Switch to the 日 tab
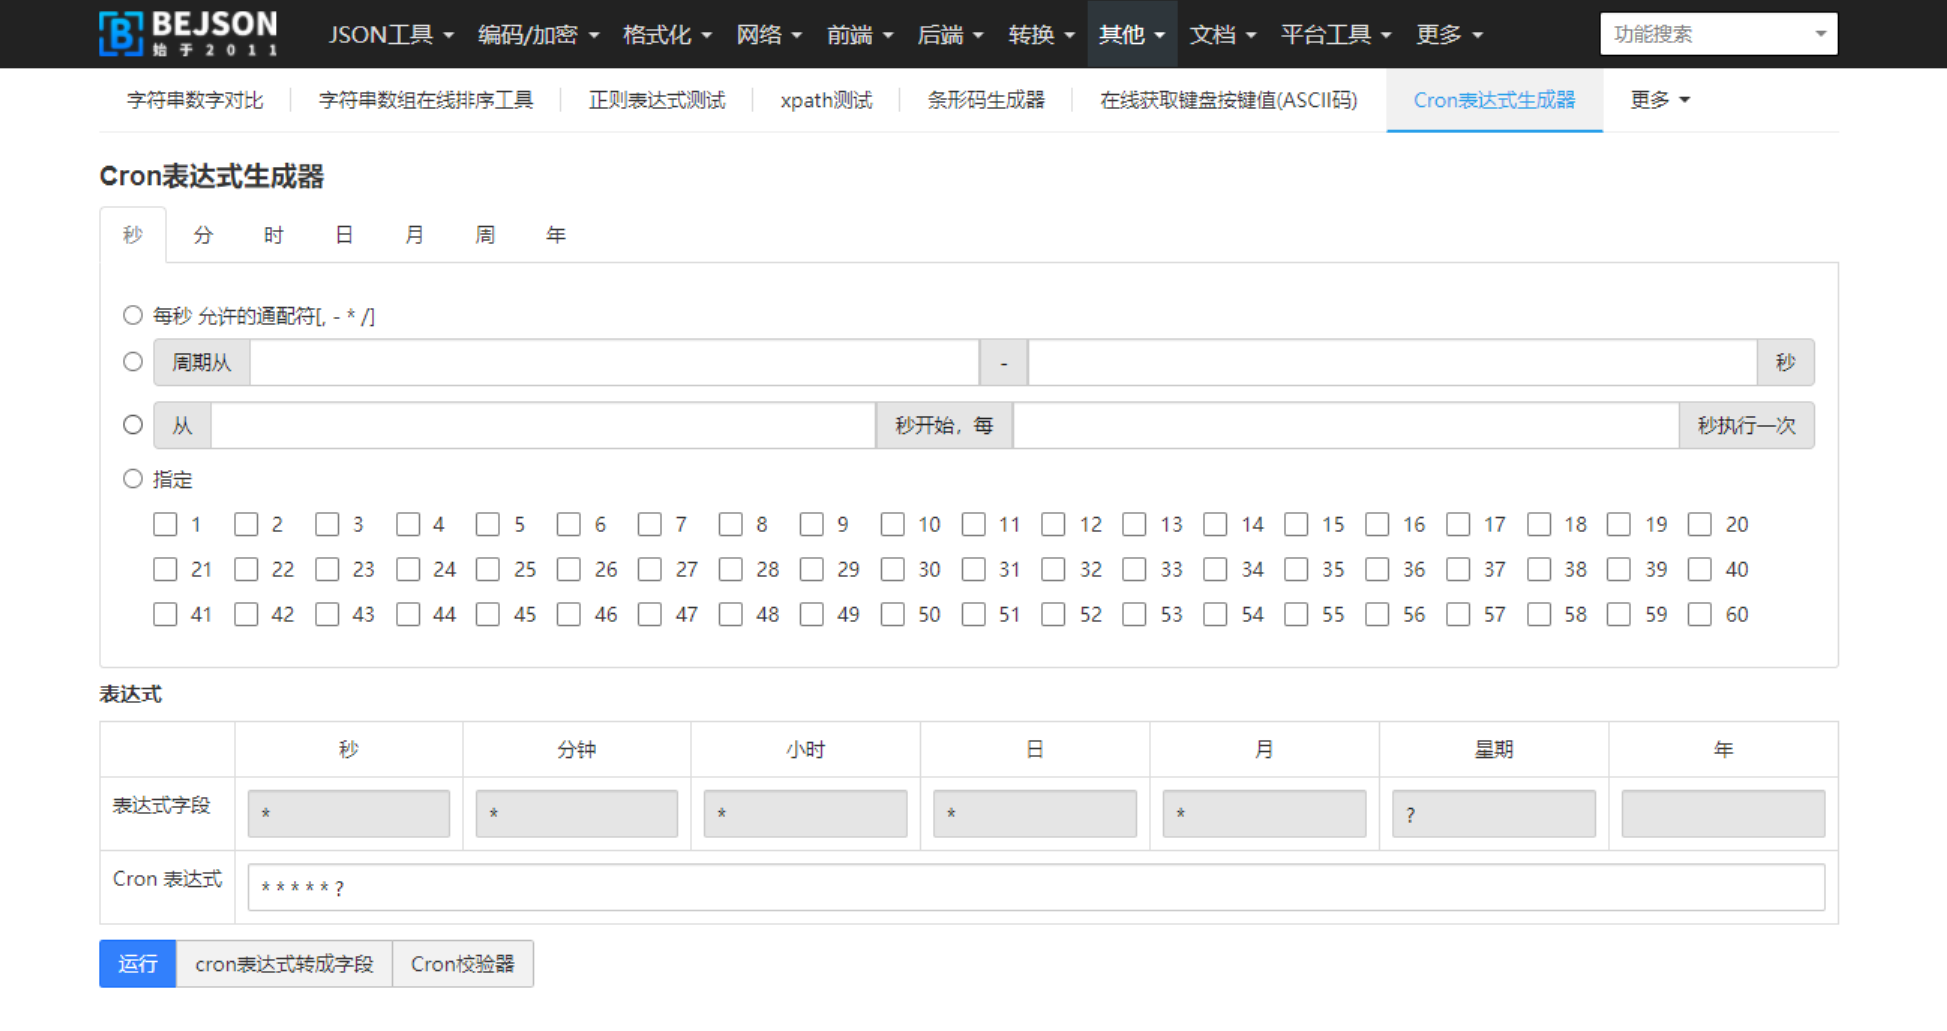Viewport: 1947px width, 1031px height. (344, 235)
